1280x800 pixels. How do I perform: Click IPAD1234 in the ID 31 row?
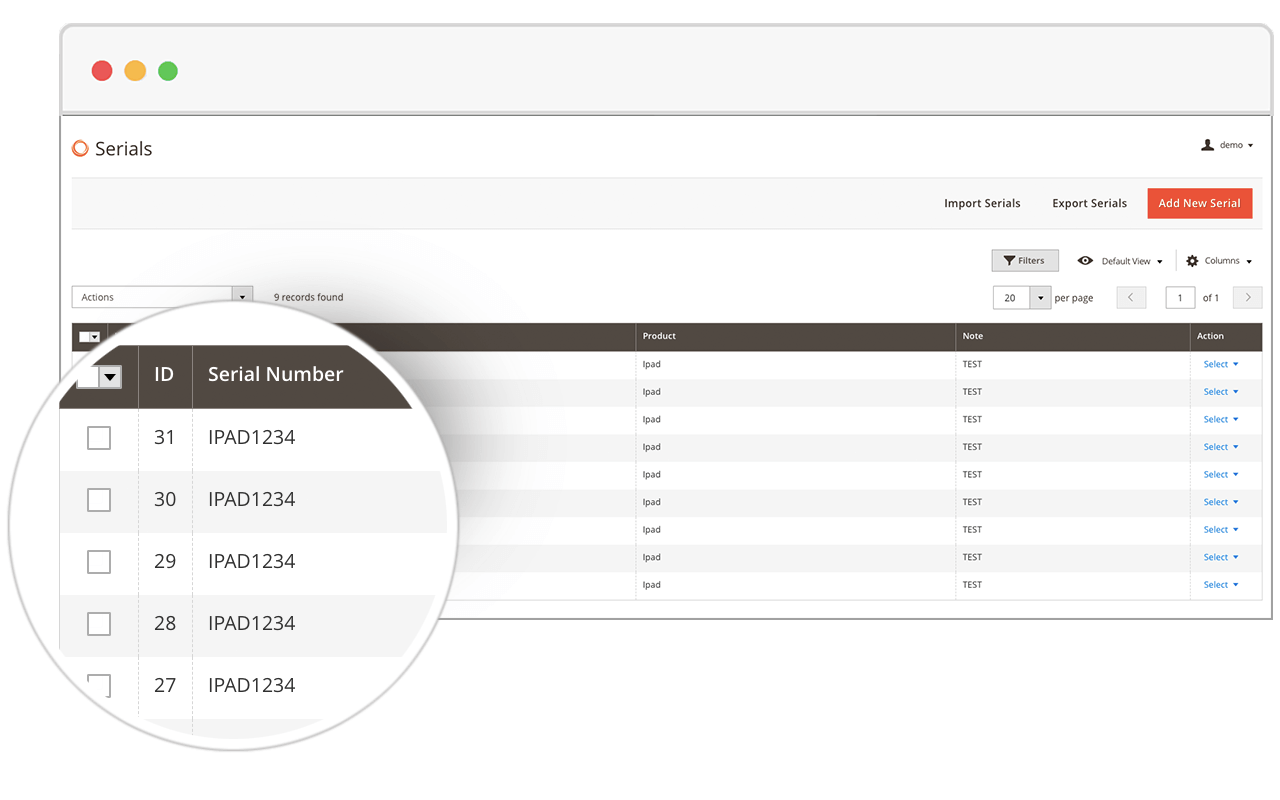pos(251,437)
